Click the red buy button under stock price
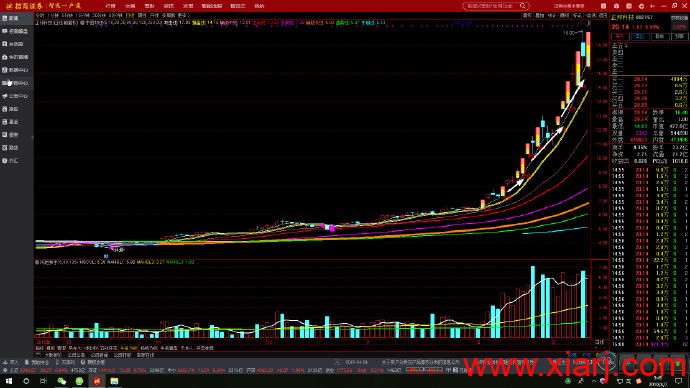This screenshot has height=388, width=690. coord(620,37)
